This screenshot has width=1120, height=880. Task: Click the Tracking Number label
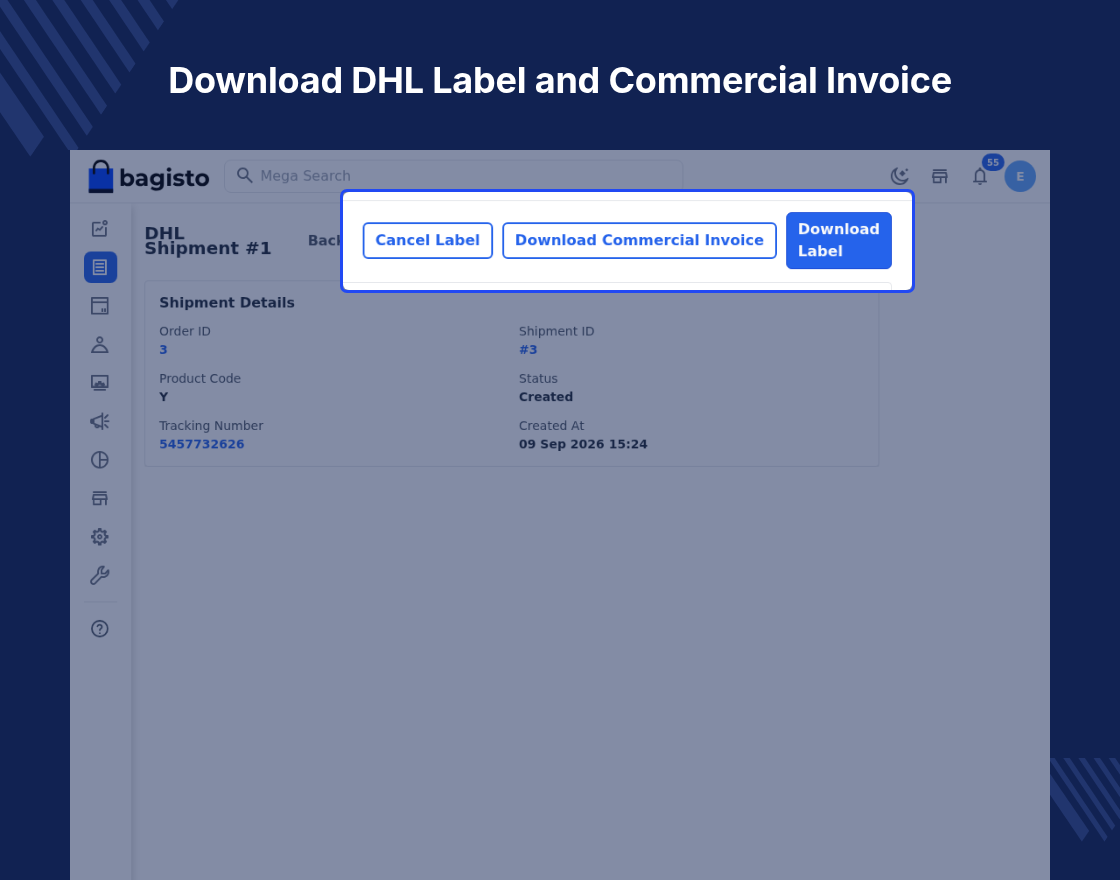[211, 426]
